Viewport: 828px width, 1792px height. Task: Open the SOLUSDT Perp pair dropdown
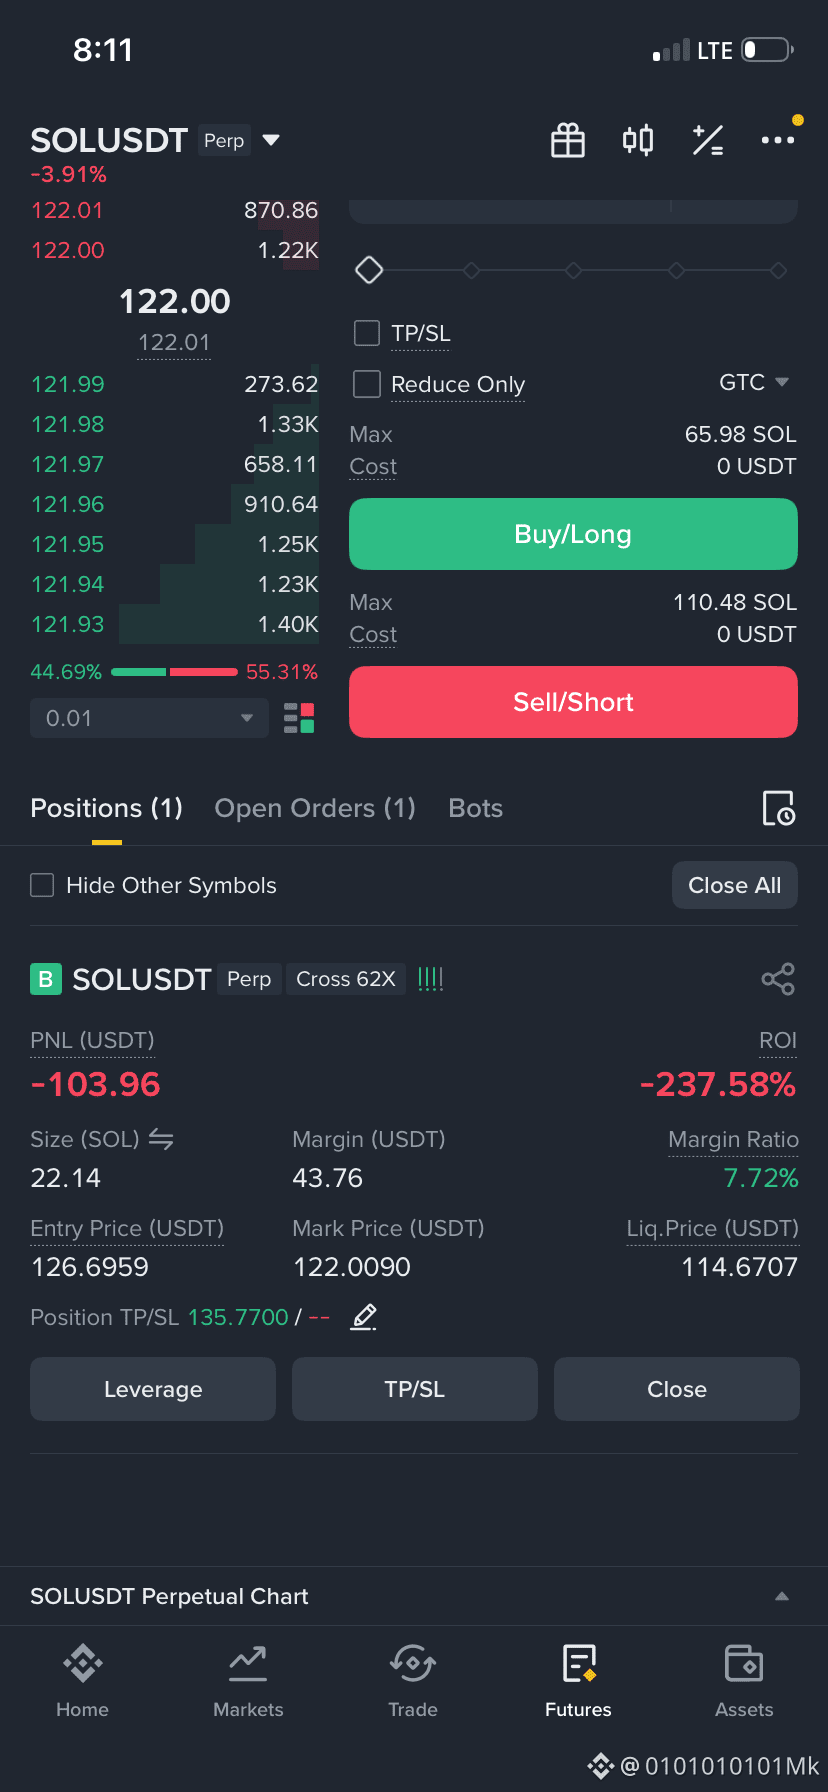click(270, 140)
